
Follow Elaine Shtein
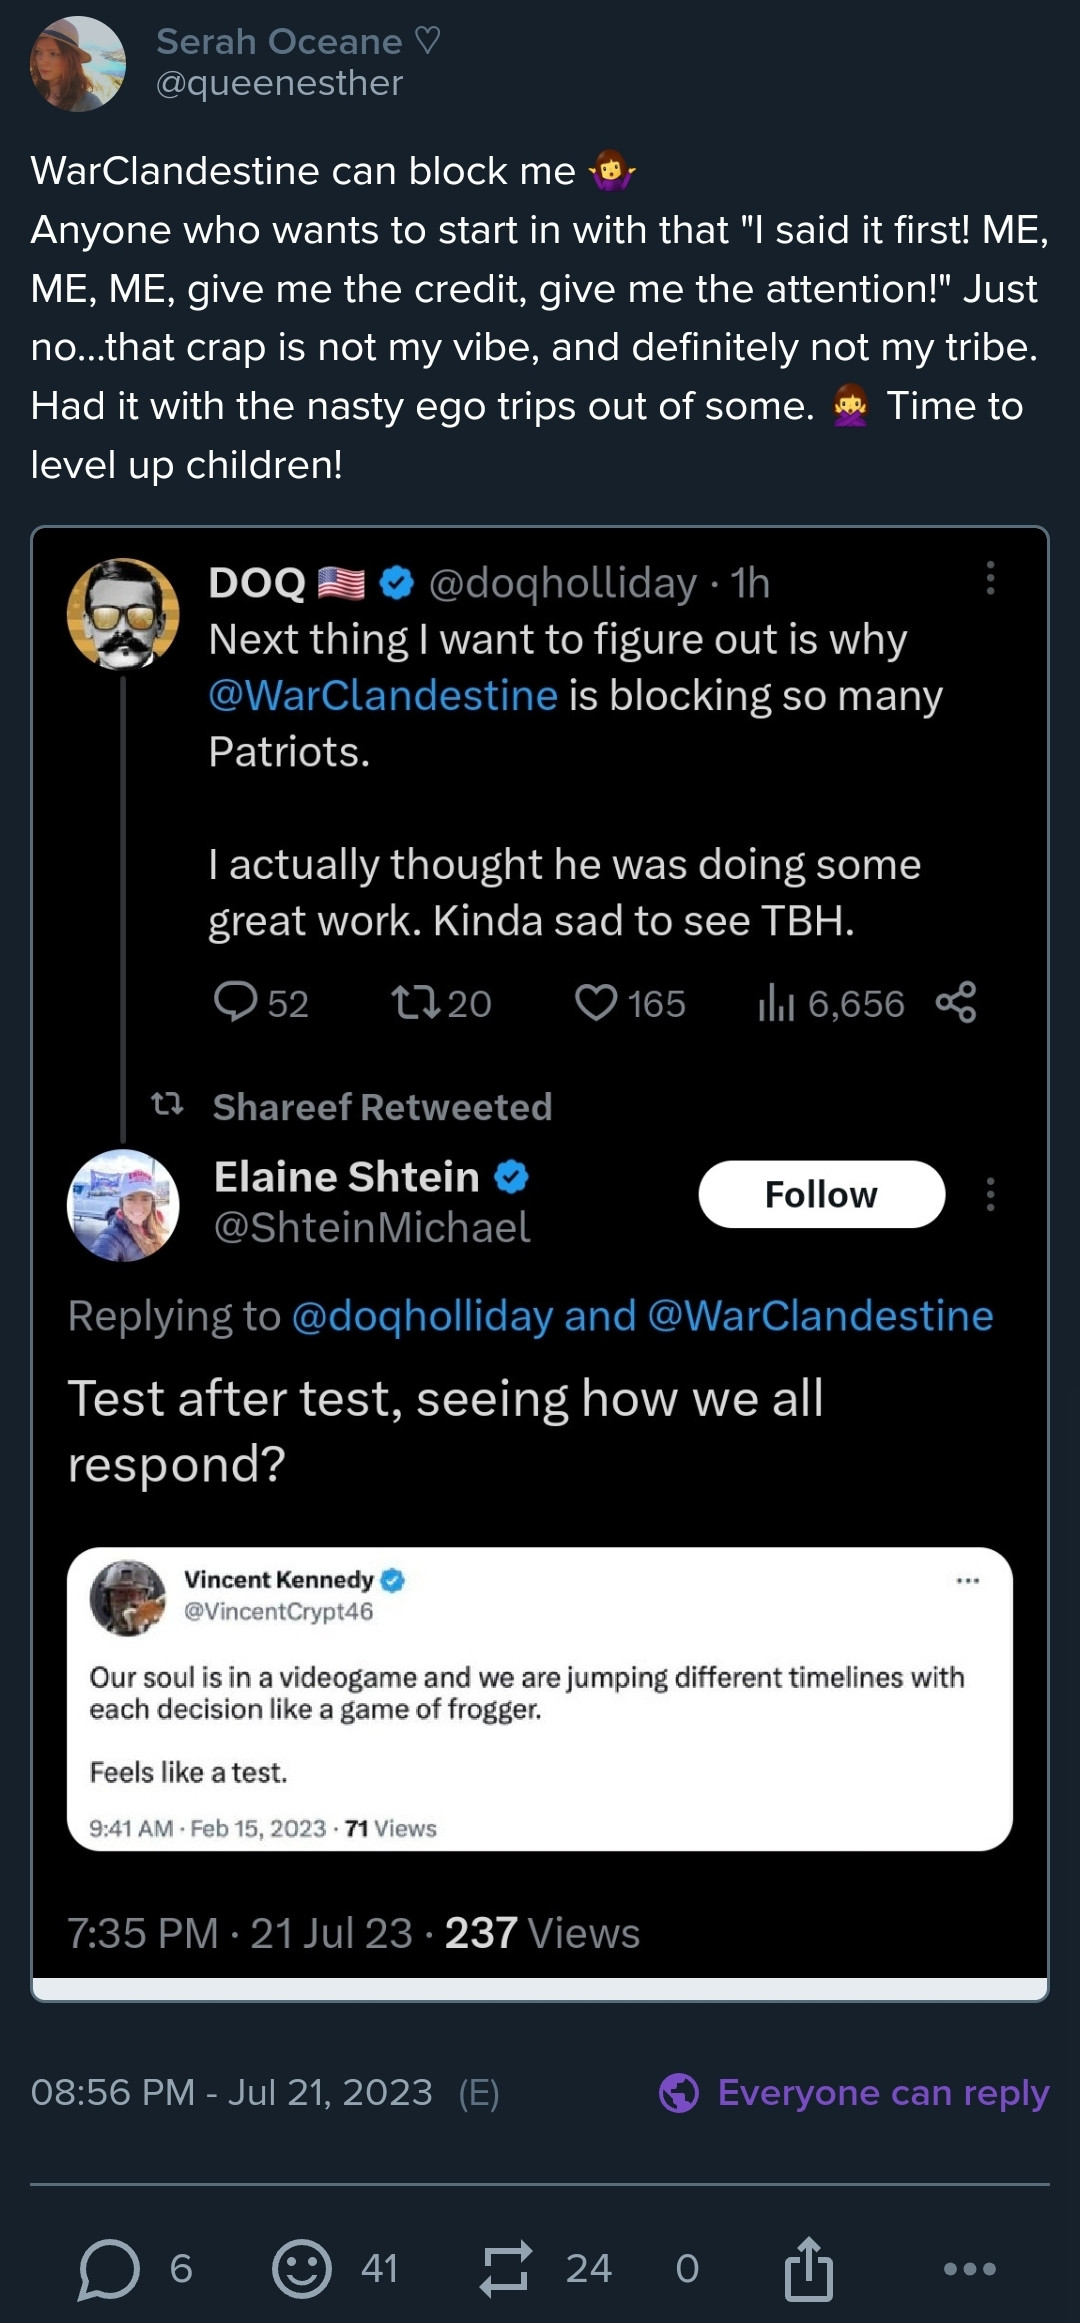coord(821,1194)
